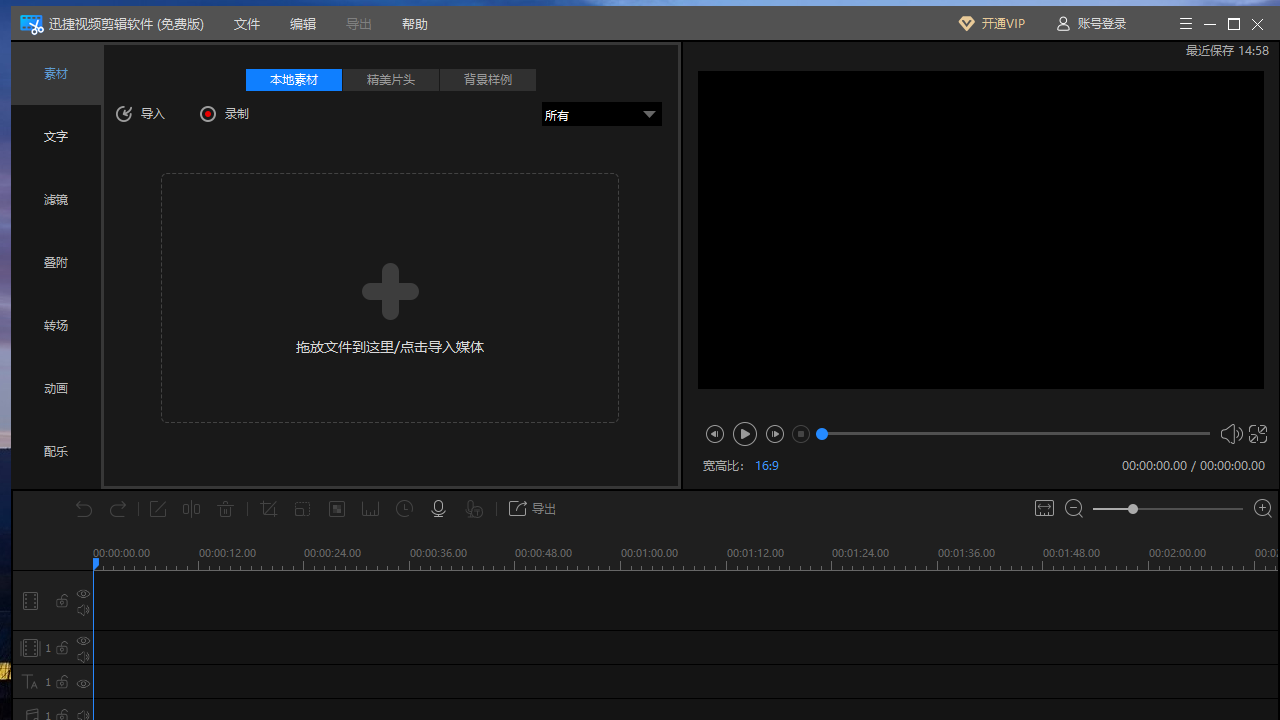Enter fullscreen preview mode
This screenshot has width=1280, height=720.
[1258, 434]
